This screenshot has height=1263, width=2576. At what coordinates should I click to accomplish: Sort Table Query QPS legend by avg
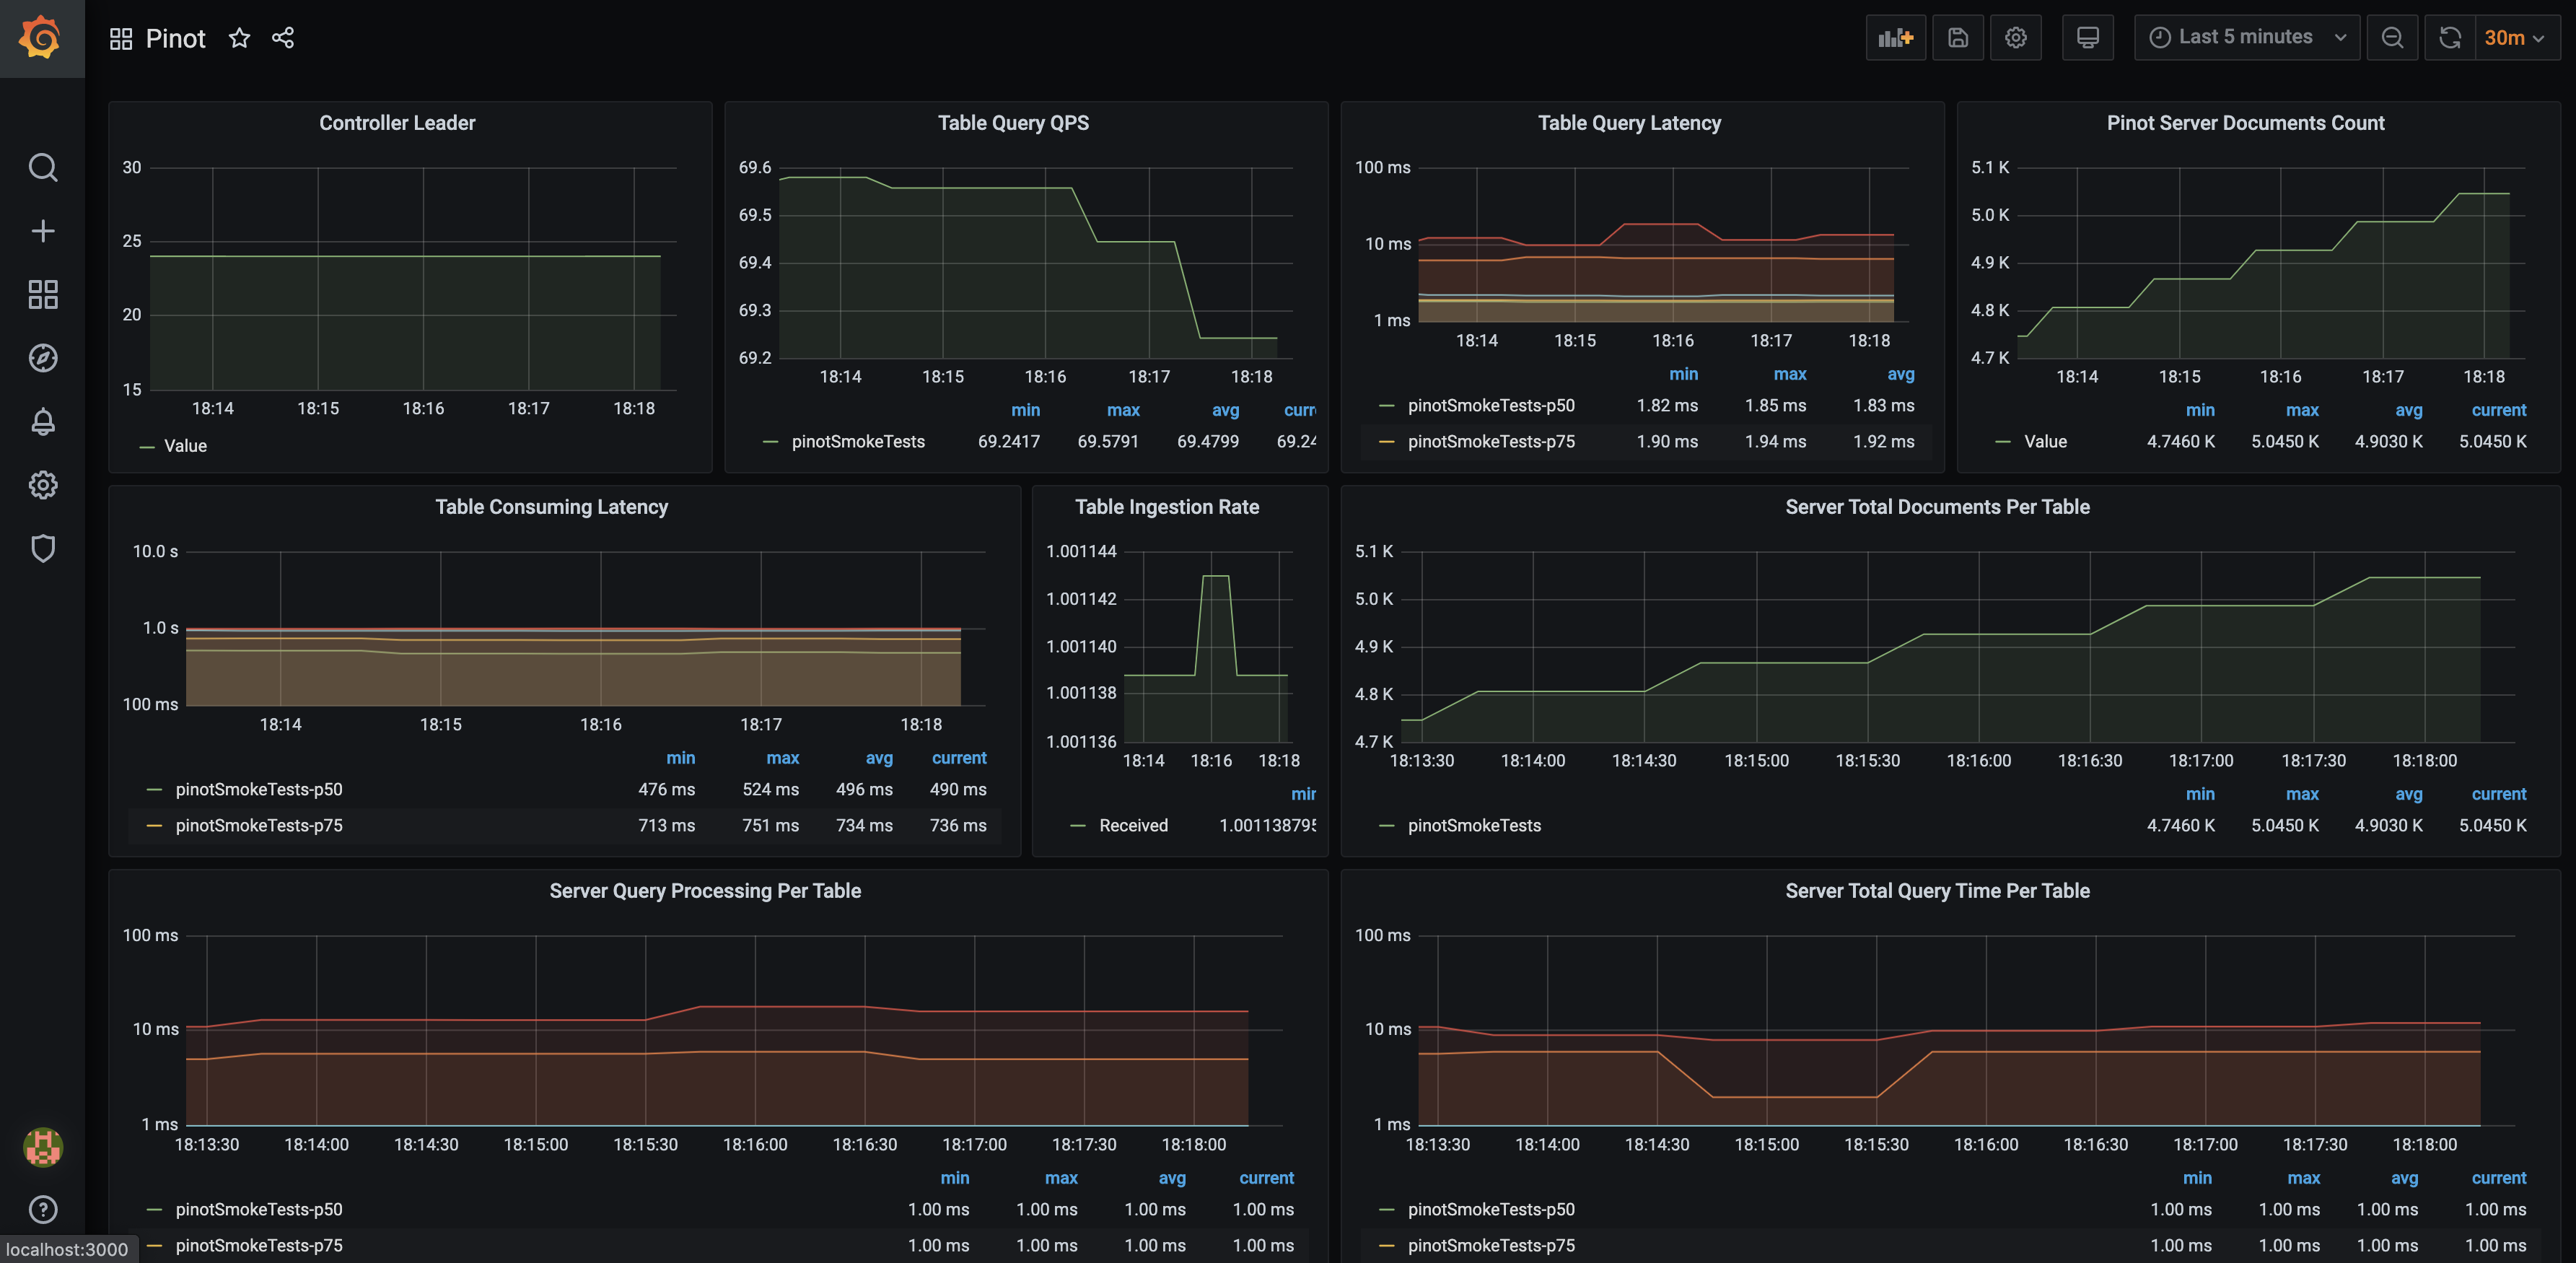1225,410
